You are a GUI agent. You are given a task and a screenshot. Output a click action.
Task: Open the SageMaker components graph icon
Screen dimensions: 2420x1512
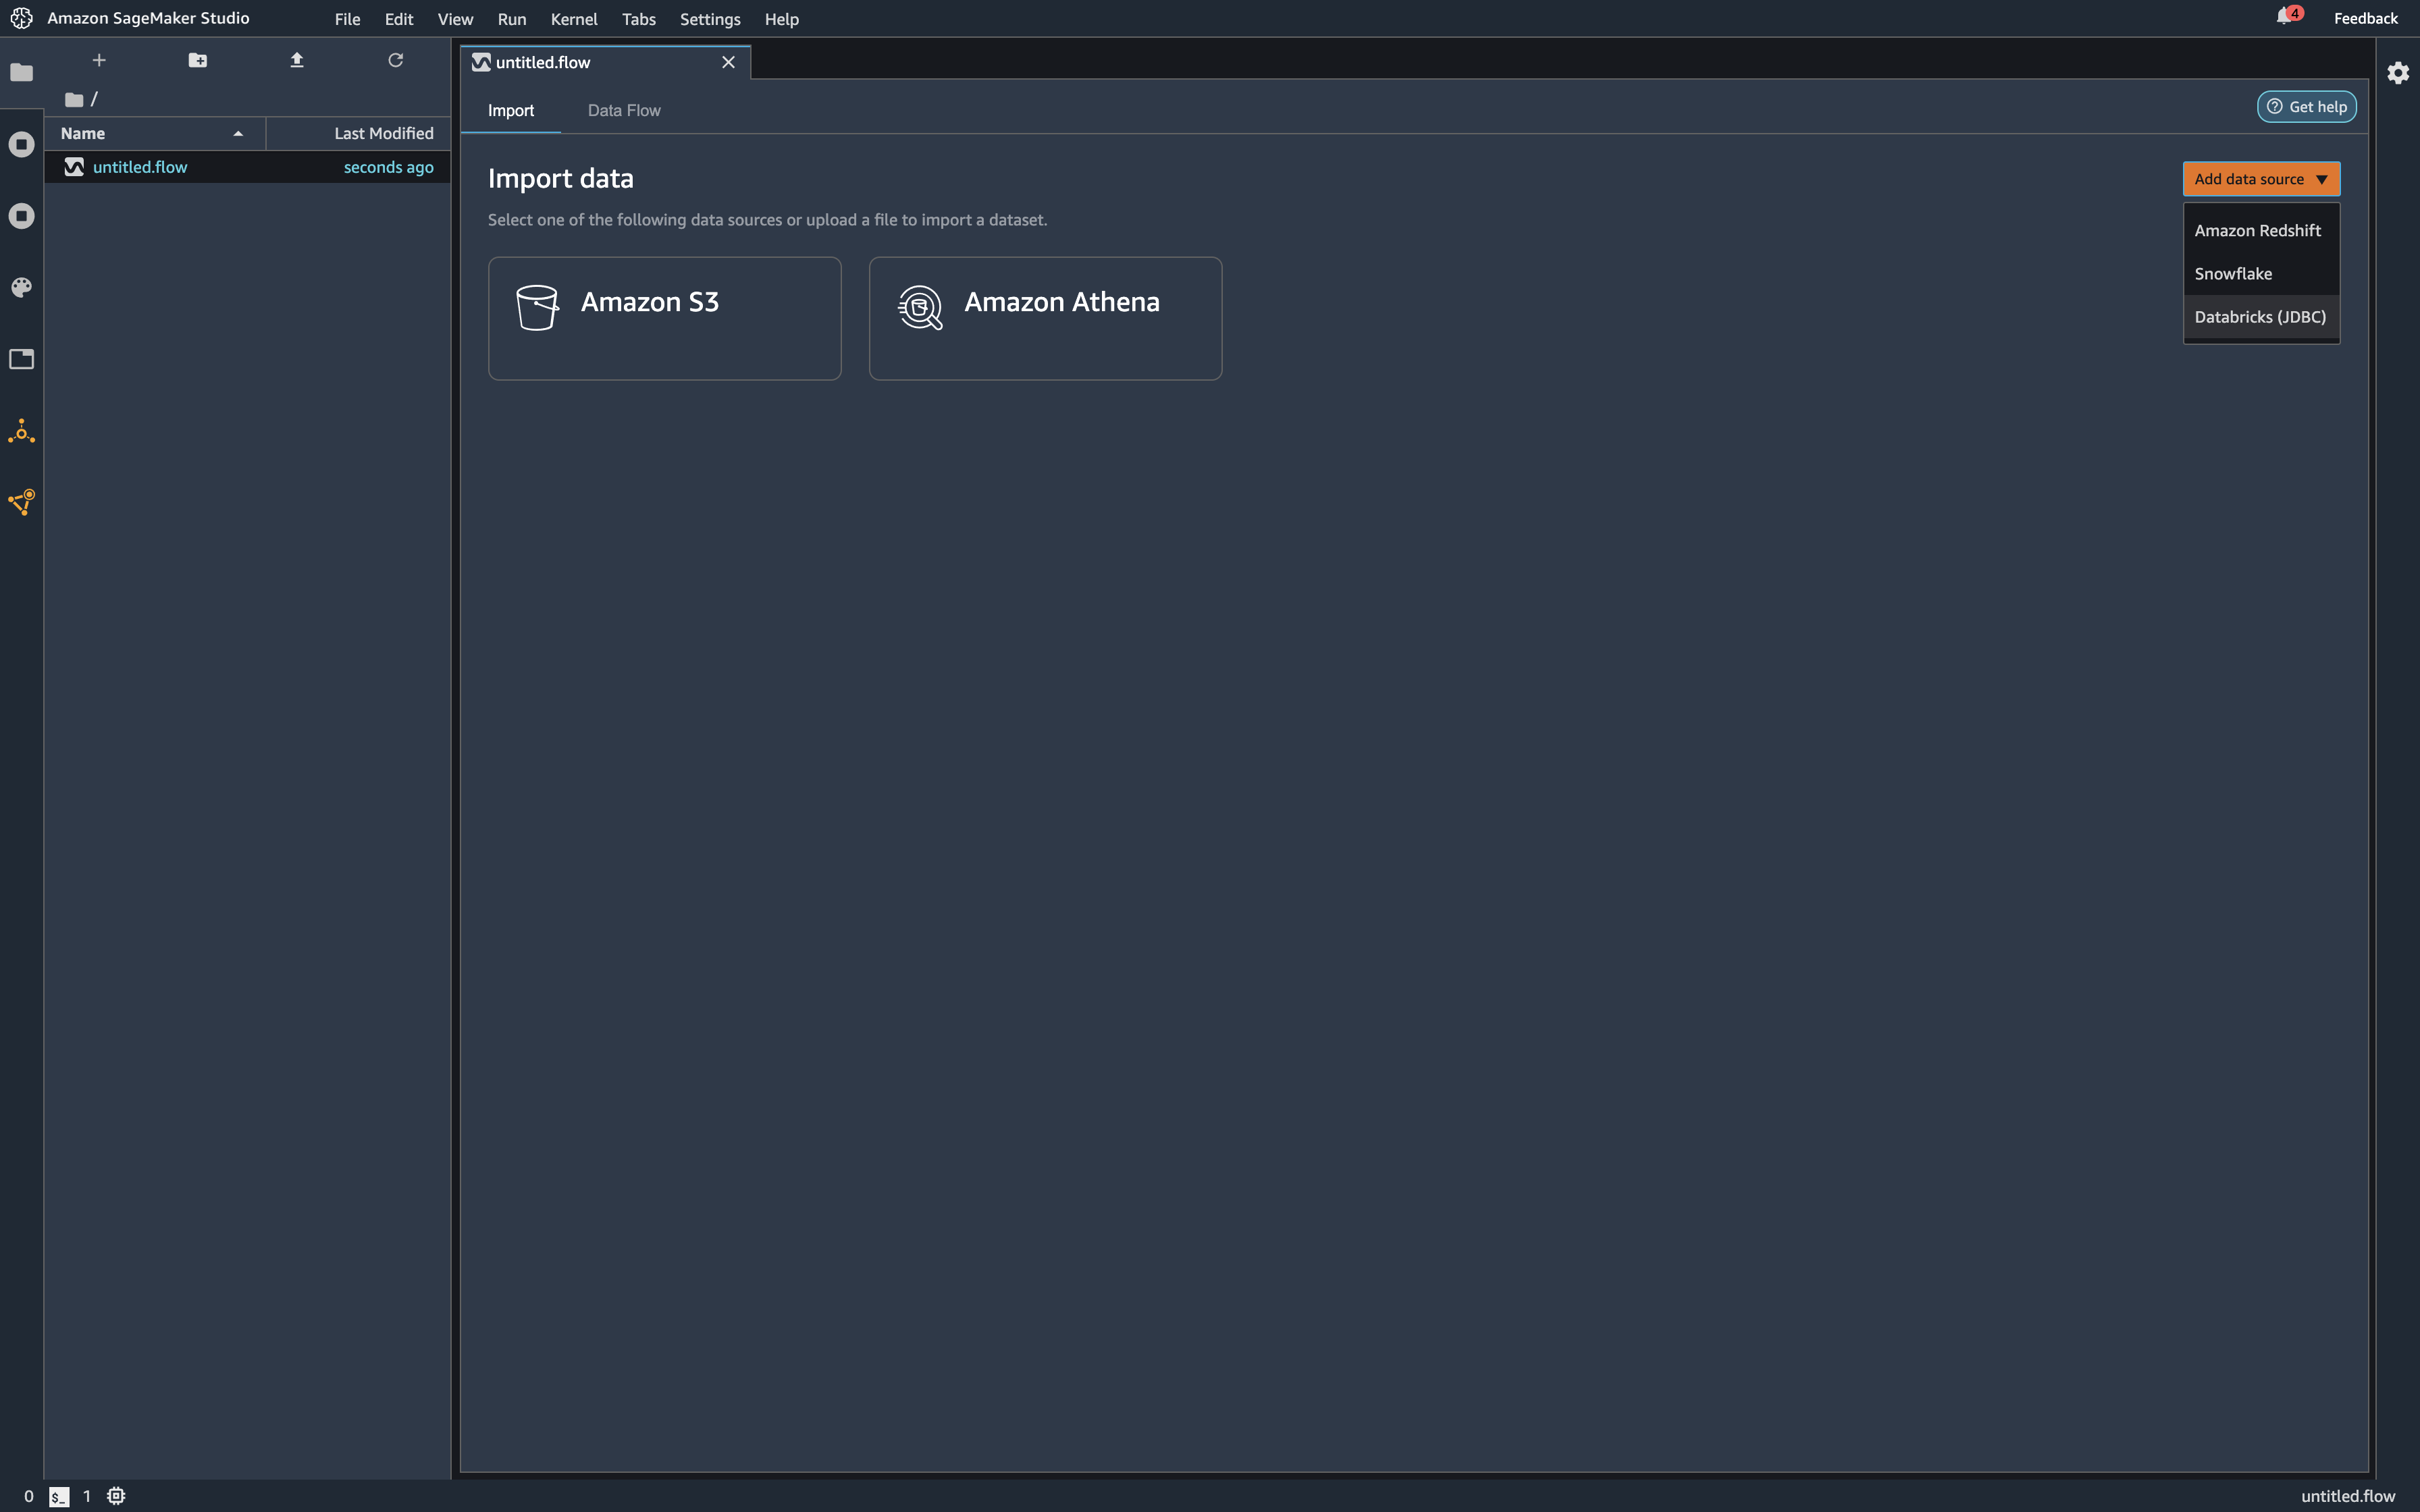[x=21, y=432]
